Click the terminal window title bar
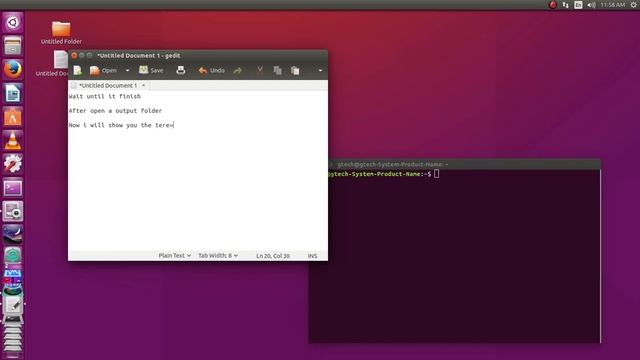Viewport: 640px width, 360px height. [x=463, y=164]
